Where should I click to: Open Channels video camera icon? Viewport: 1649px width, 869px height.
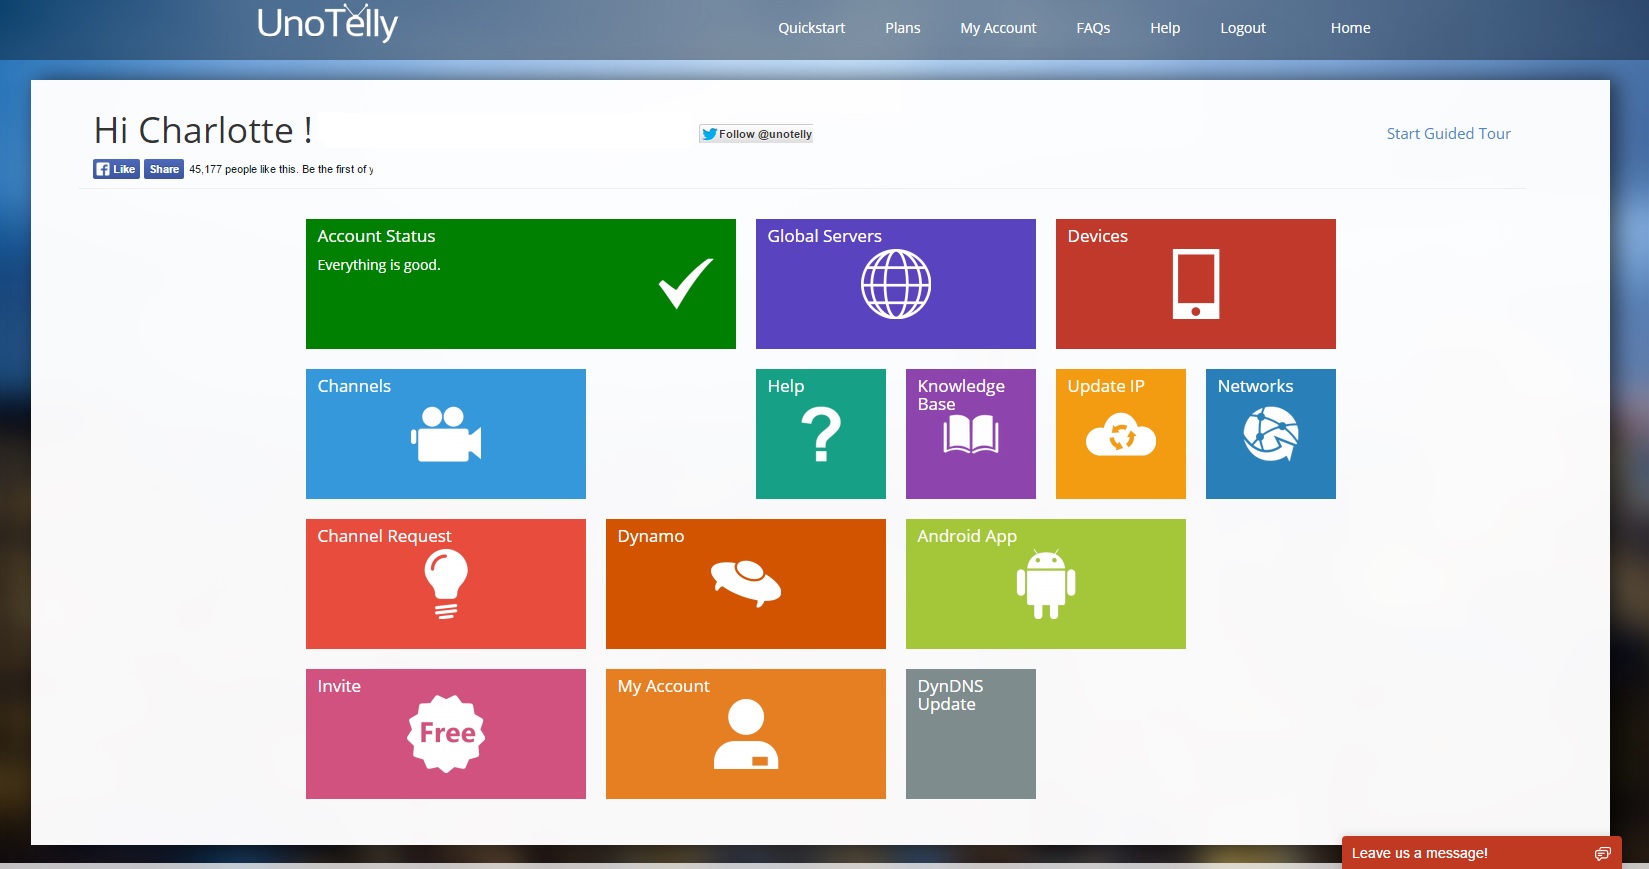pyautogui.click(x=446, y=434)
